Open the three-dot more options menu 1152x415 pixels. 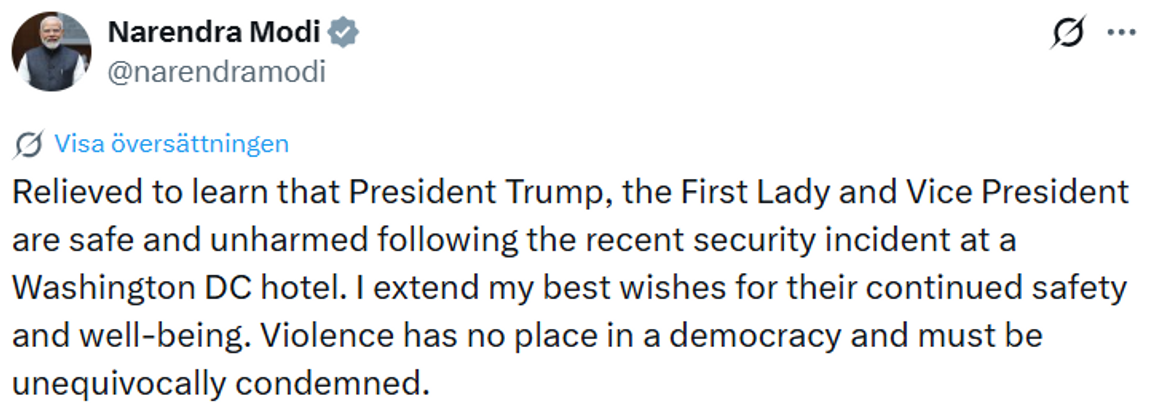[x=1122, y=33]
